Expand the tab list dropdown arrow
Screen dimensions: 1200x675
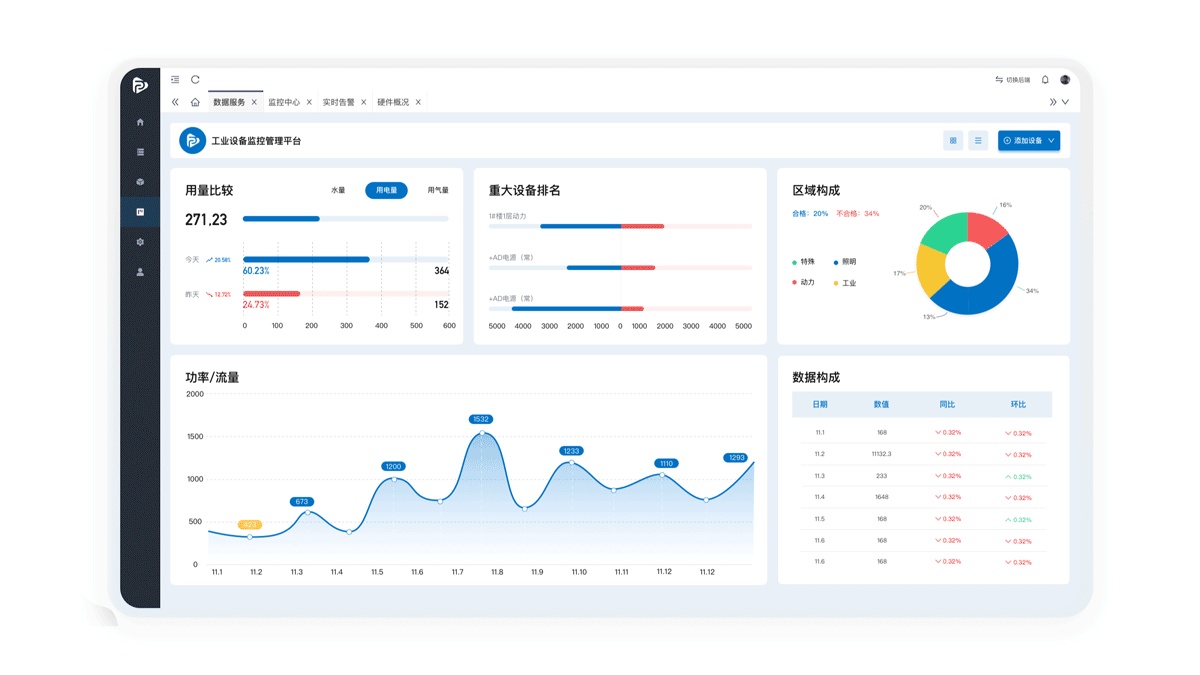click(x=1065, y=102)
